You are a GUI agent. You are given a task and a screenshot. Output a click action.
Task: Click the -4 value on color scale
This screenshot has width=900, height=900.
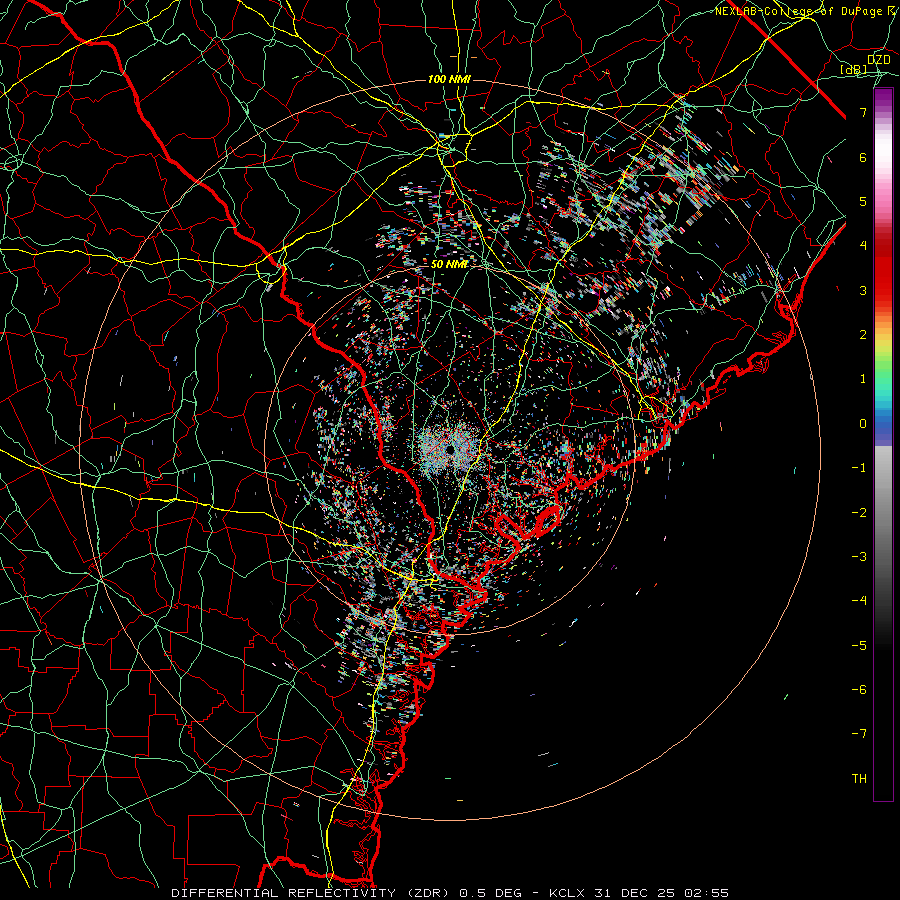(859, 601)
